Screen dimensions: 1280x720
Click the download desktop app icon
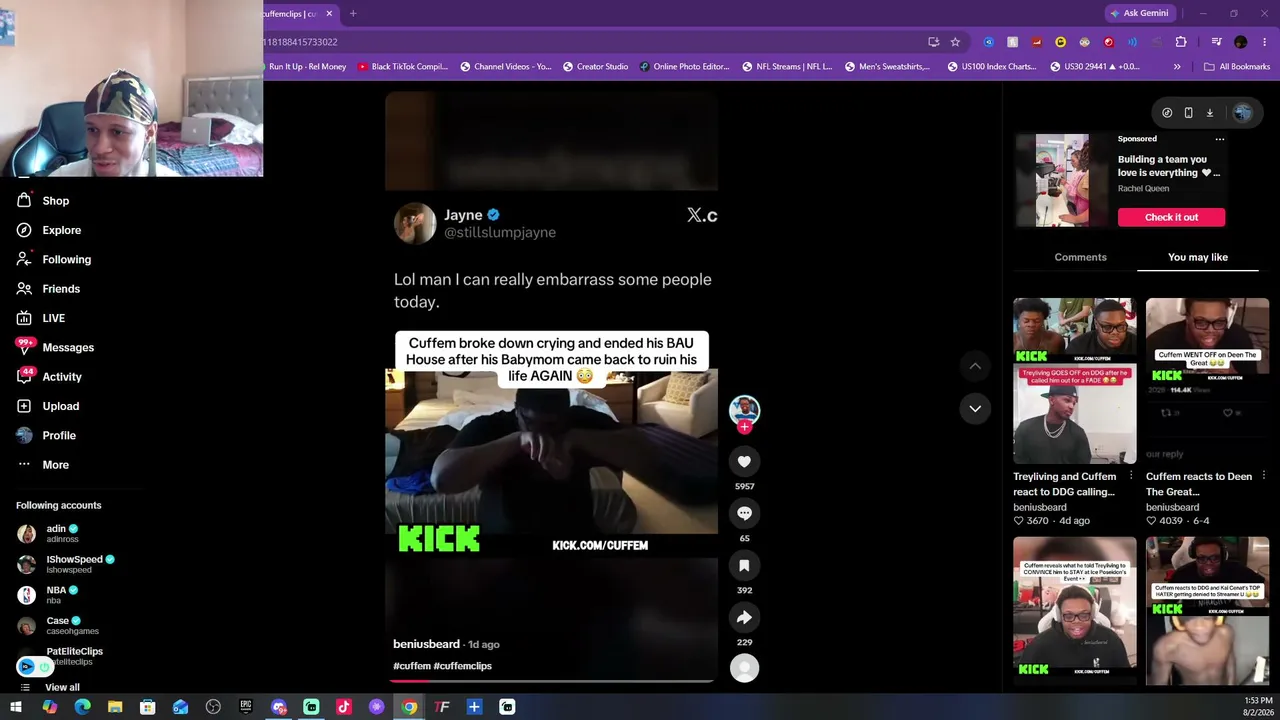coord(1209,113)
